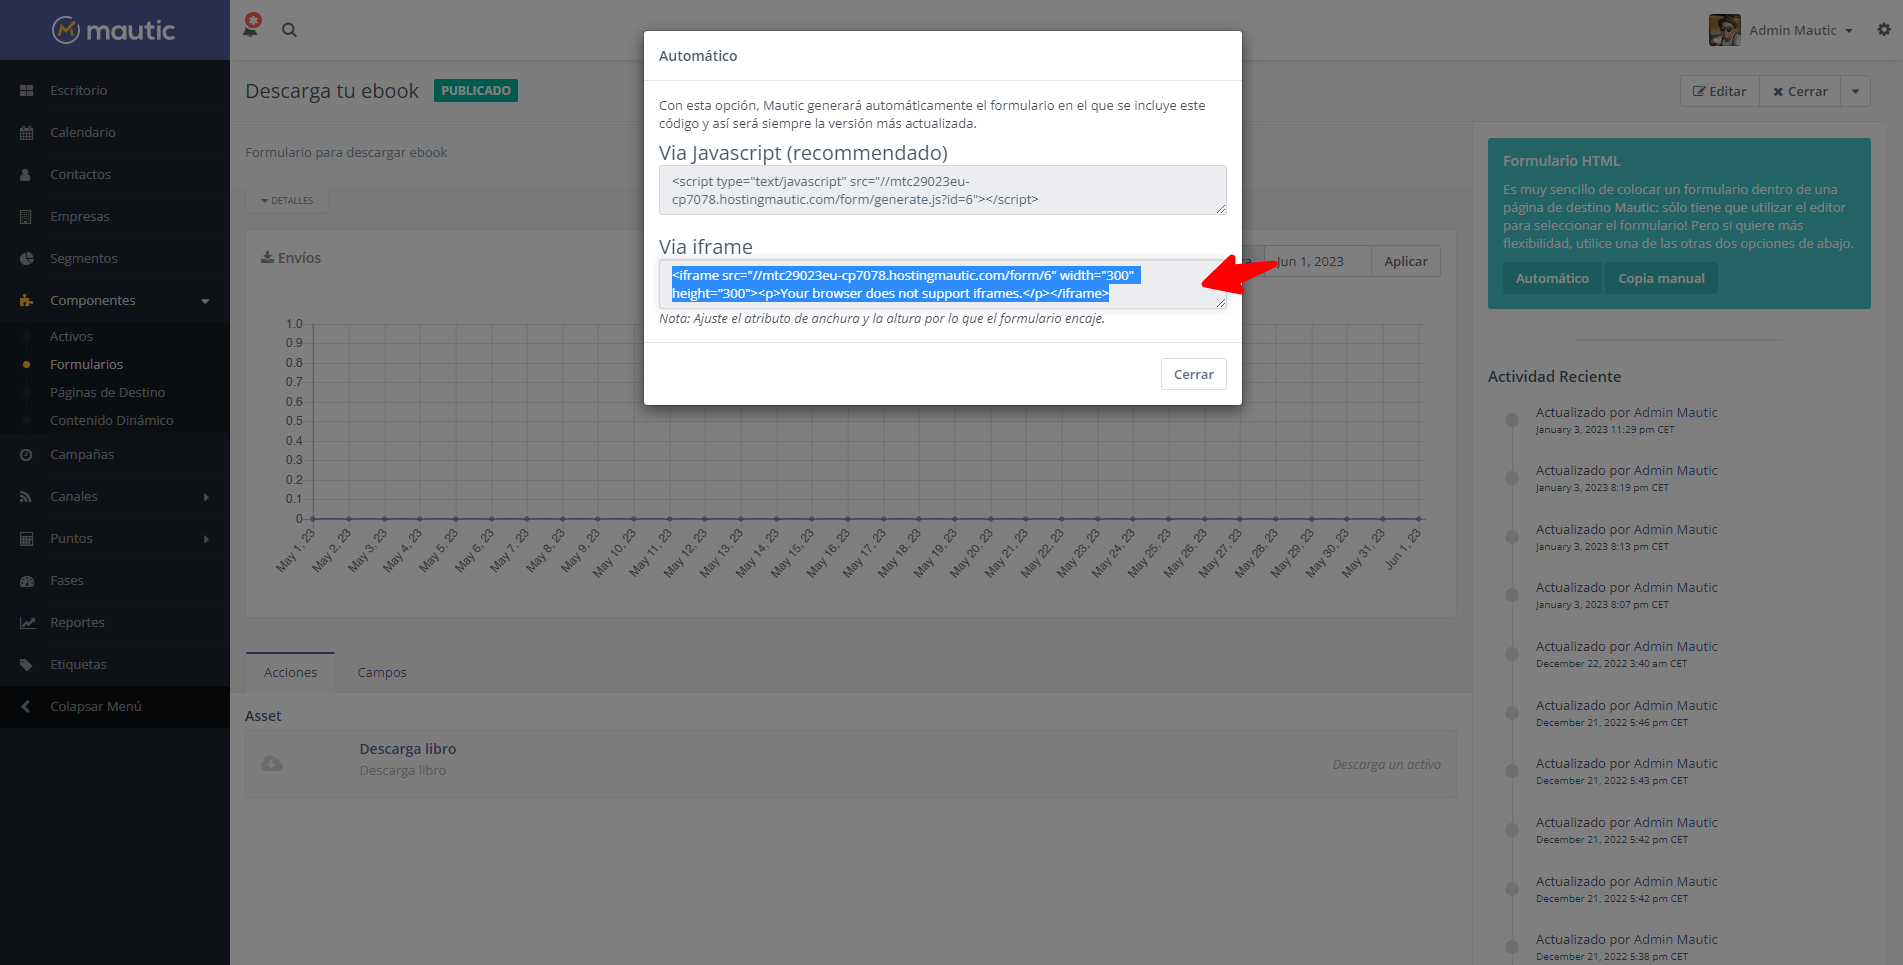
Task: Open Activos under Componentes
Action: [x=72, y=337]
